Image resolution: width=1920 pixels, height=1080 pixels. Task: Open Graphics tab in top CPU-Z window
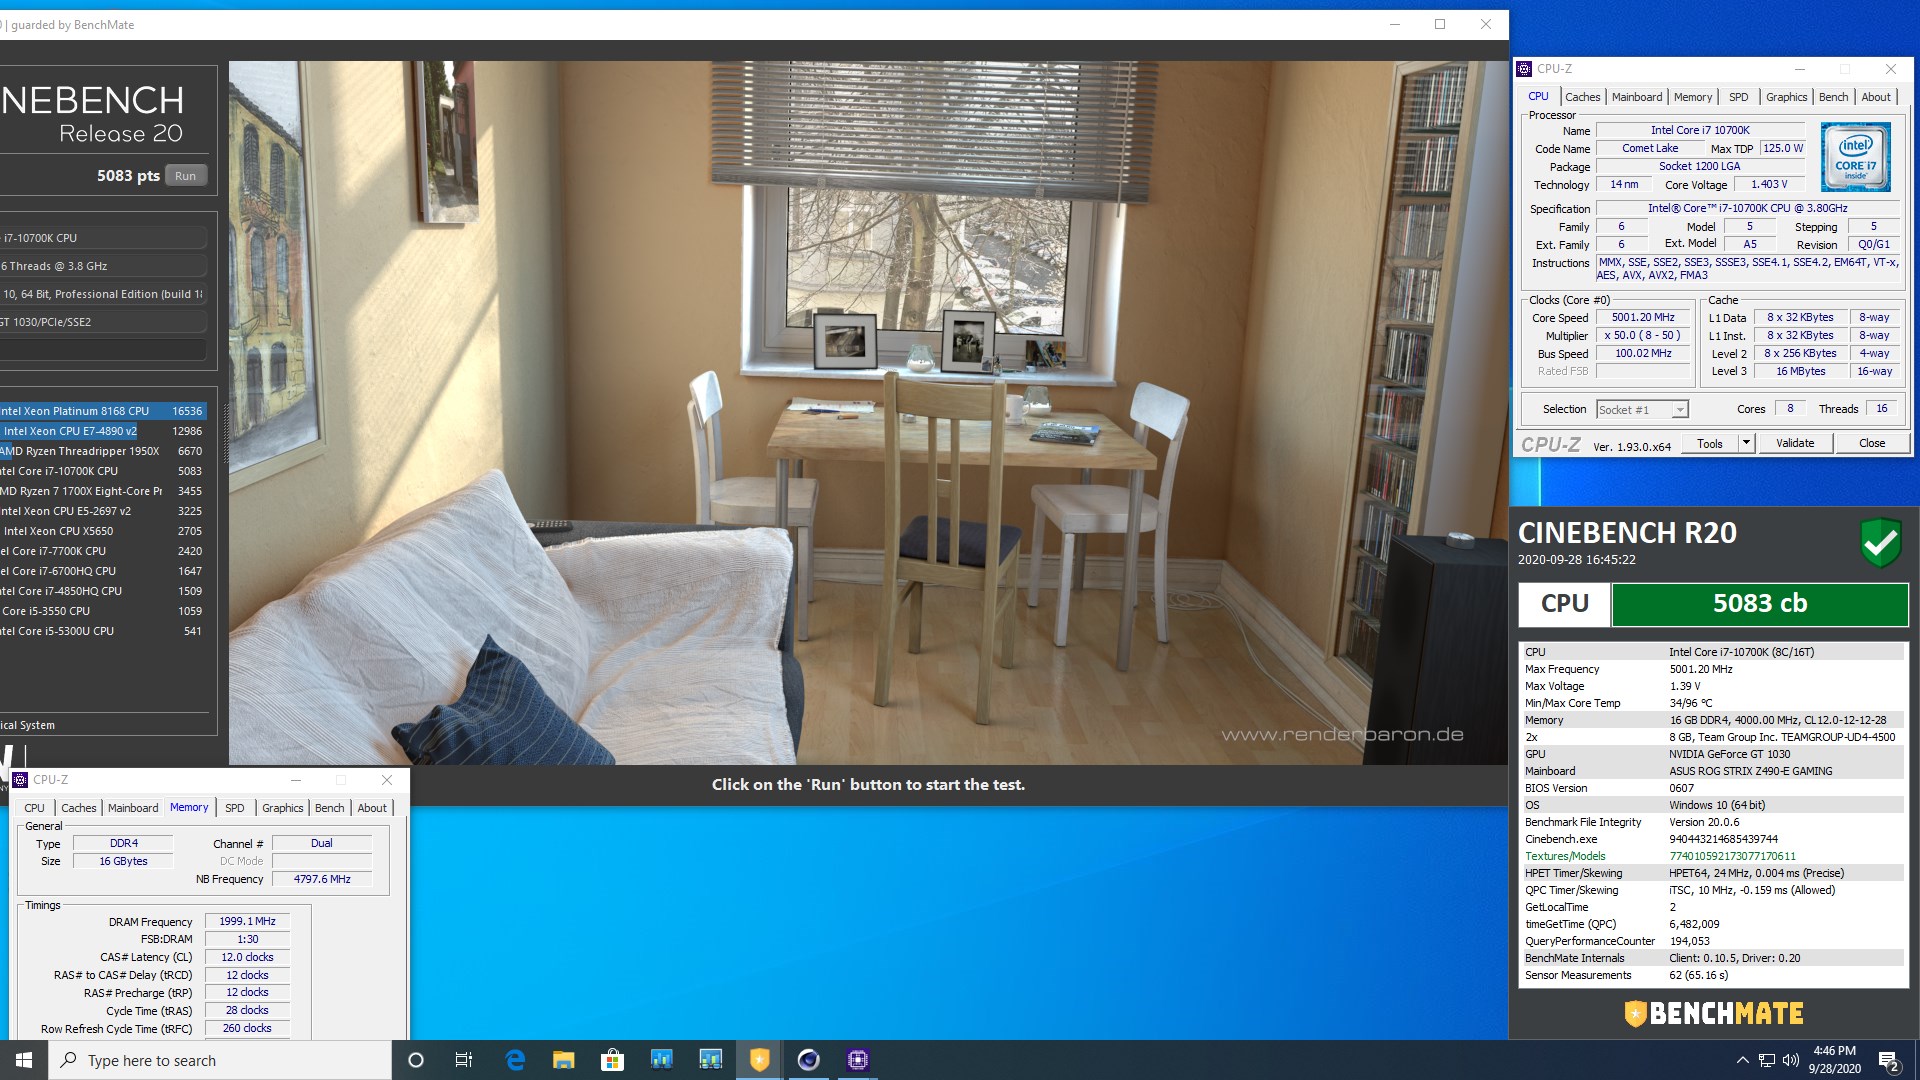click(1786, 97)
